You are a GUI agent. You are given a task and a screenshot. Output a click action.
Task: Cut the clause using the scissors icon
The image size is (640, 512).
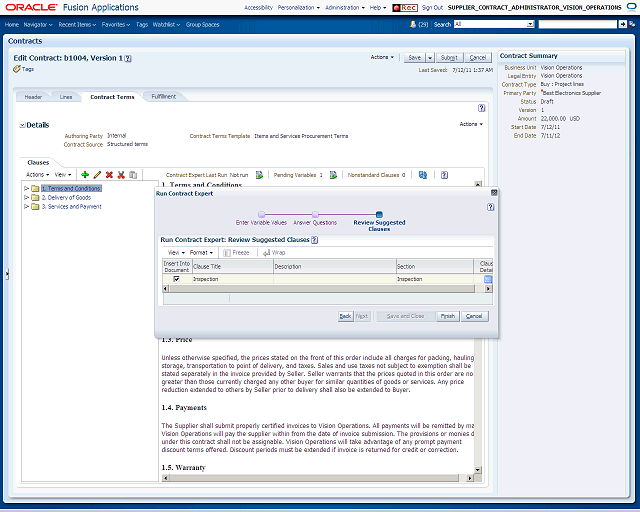pyautogui.click(x=121, y=175)
